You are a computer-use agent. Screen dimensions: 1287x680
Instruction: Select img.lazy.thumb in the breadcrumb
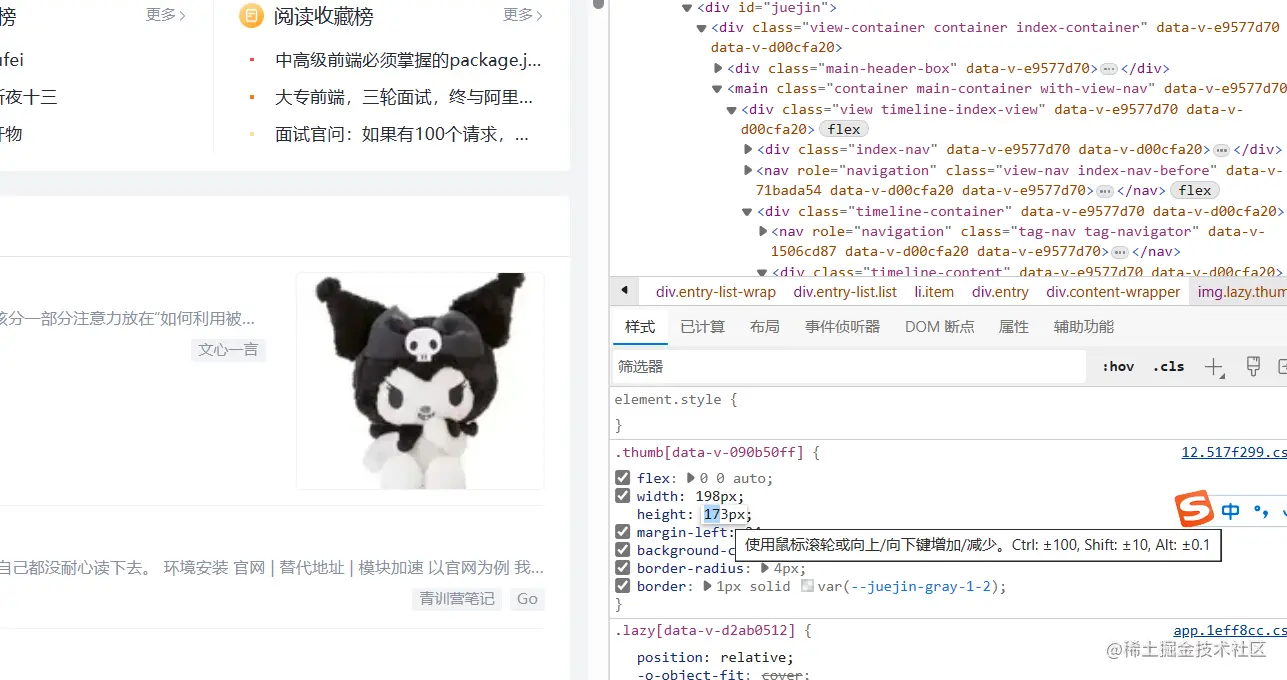pyautogui.click(x=1242, y=292)
